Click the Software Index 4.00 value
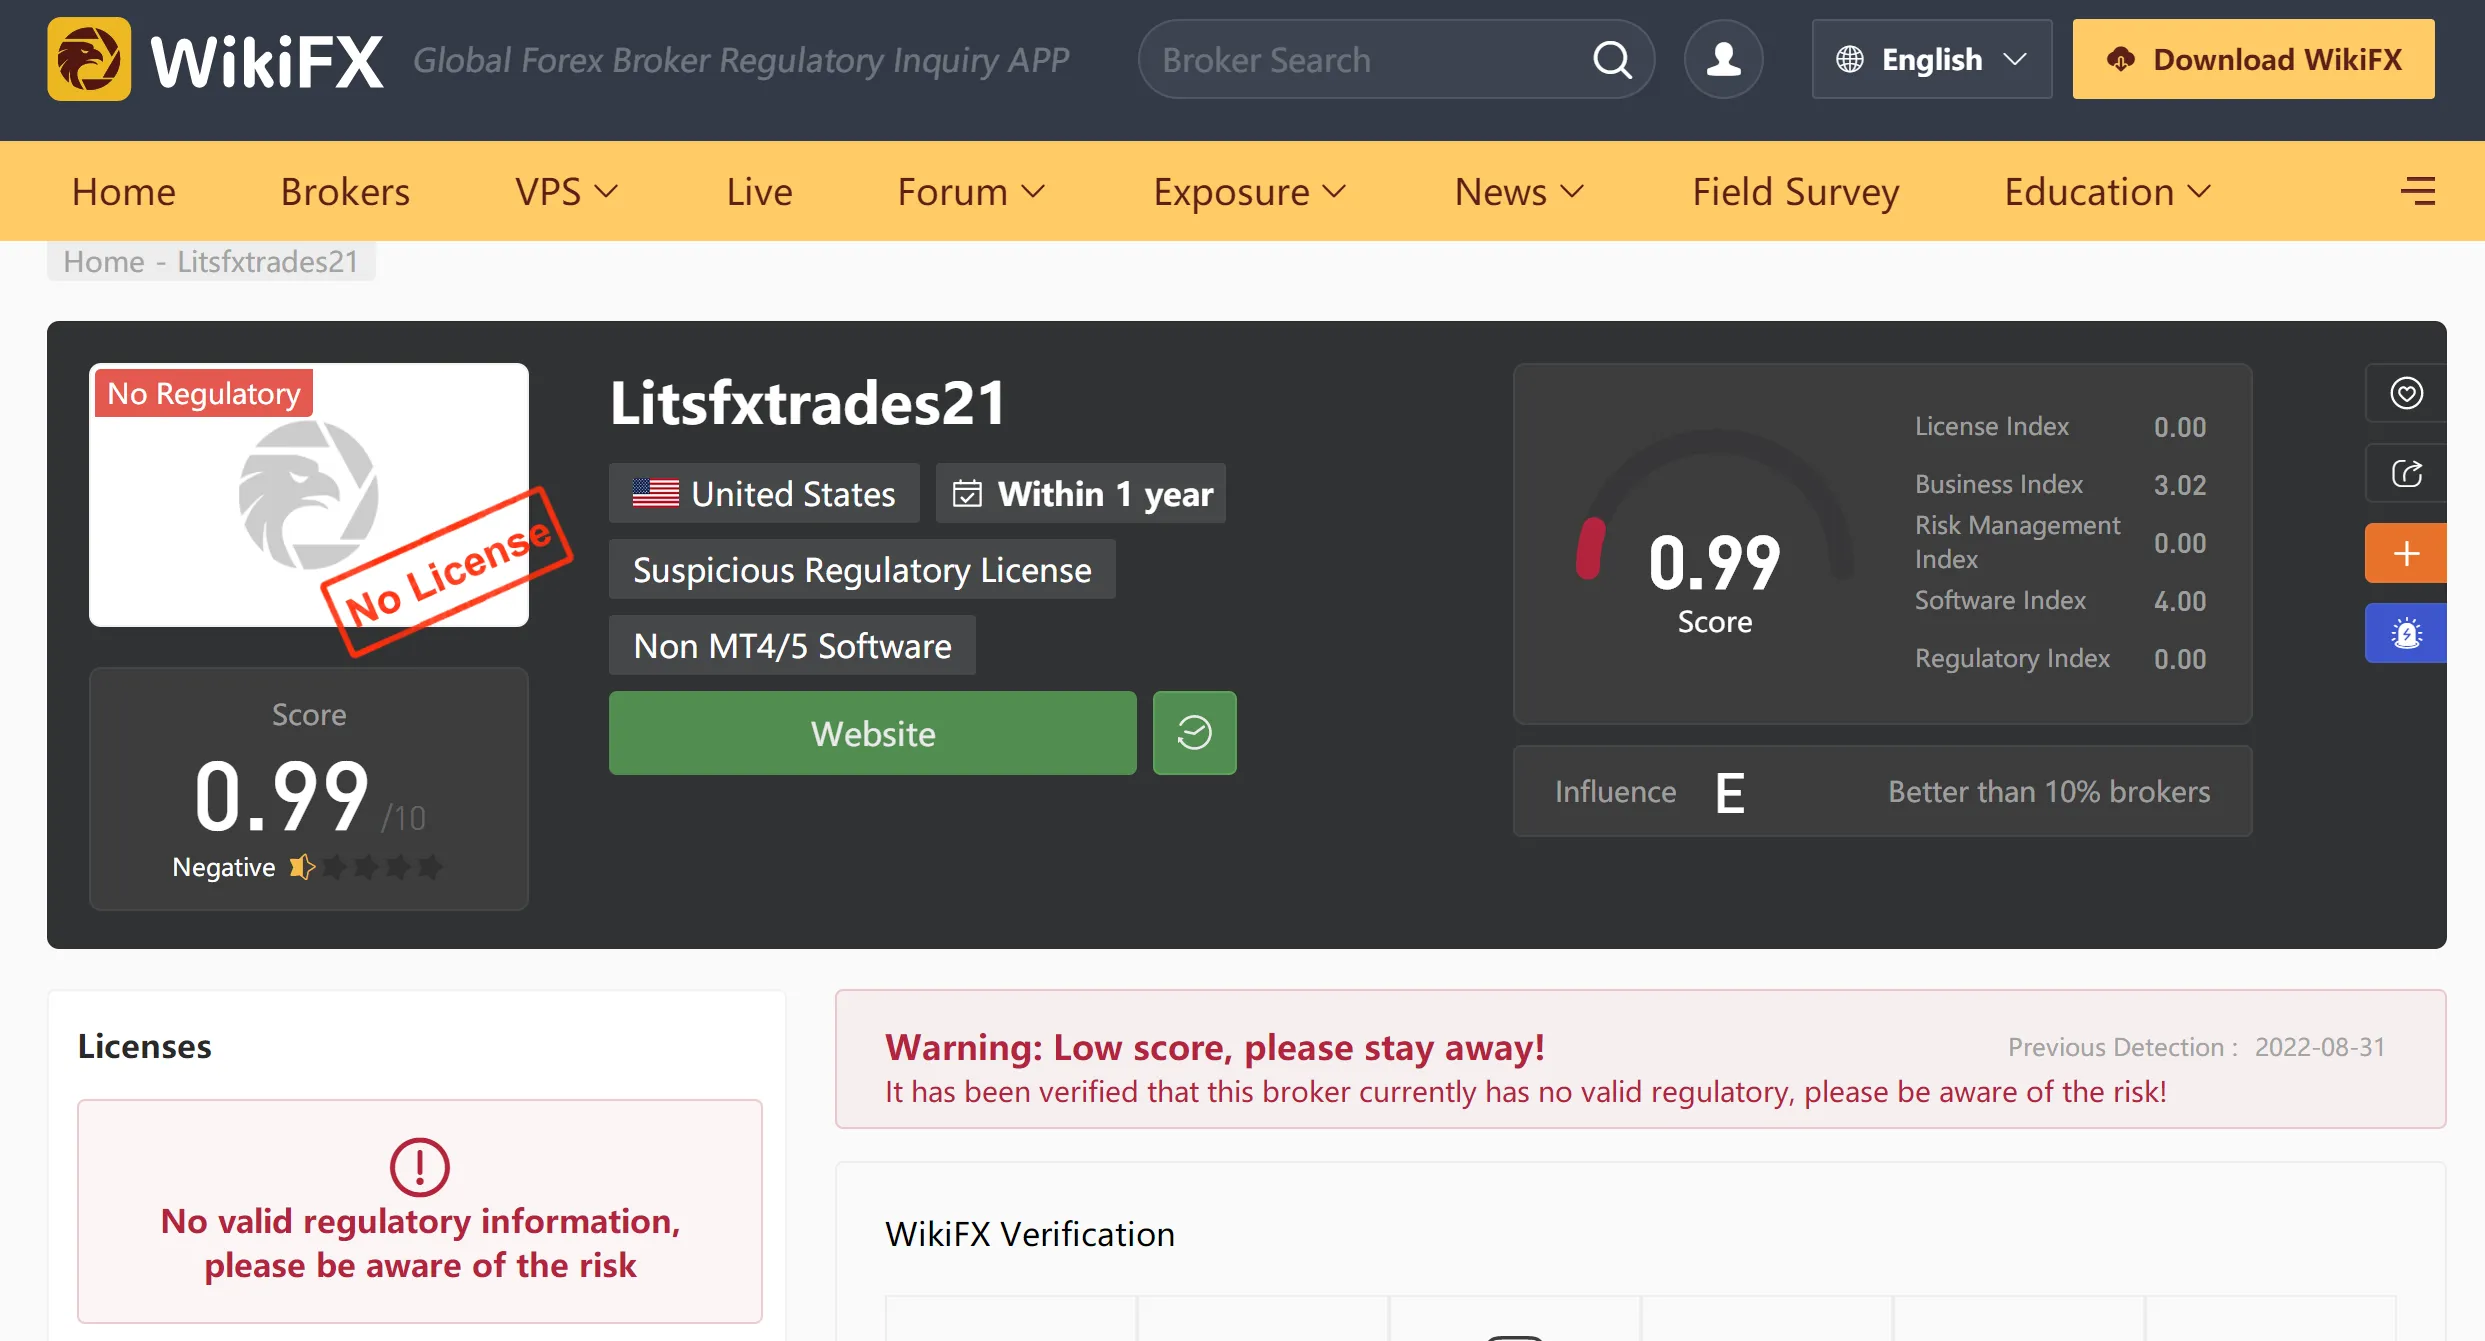The image size is (2485, 1341). pyautogui.click(x=2180, y=601)
